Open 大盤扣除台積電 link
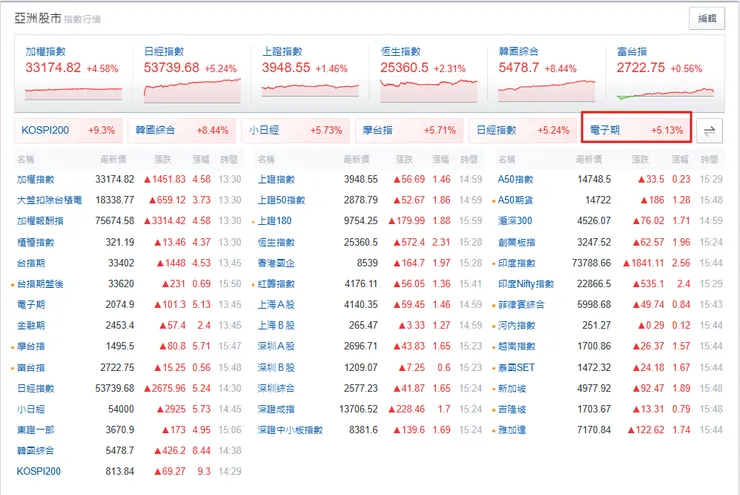740x495 pixels. (x=50, y=201)
